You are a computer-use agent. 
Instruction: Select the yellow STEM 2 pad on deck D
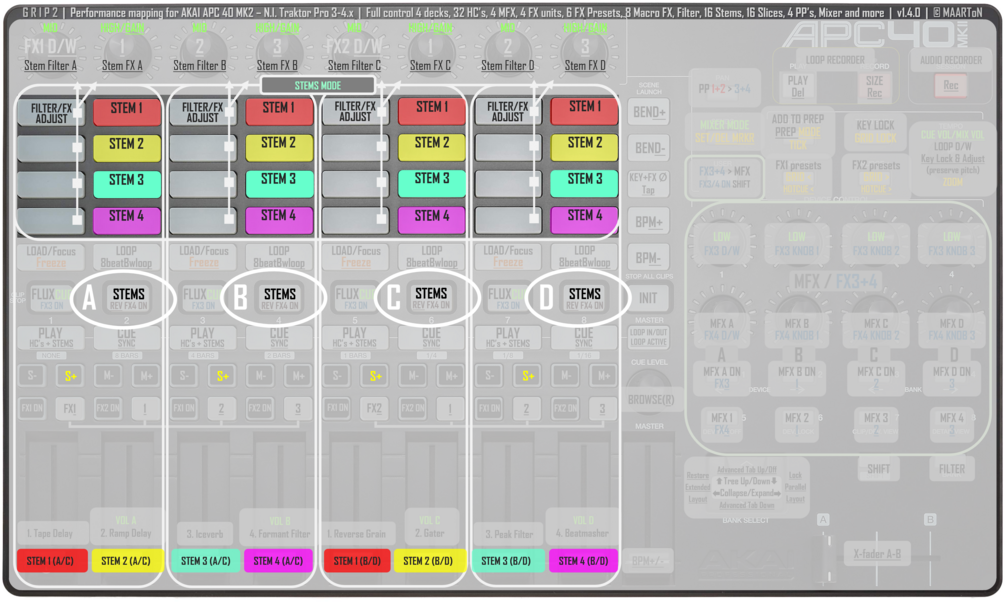[585, 146]
